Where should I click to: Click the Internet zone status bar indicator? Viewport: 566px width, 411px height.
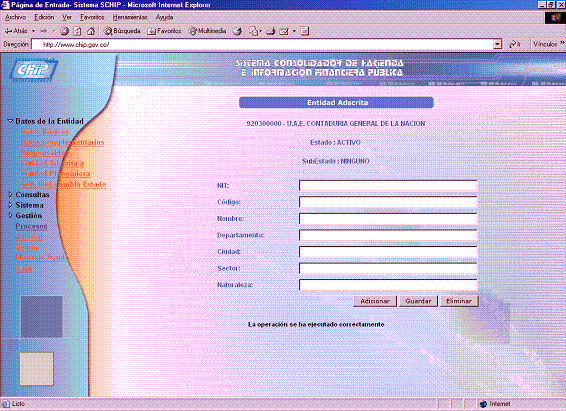495,404
